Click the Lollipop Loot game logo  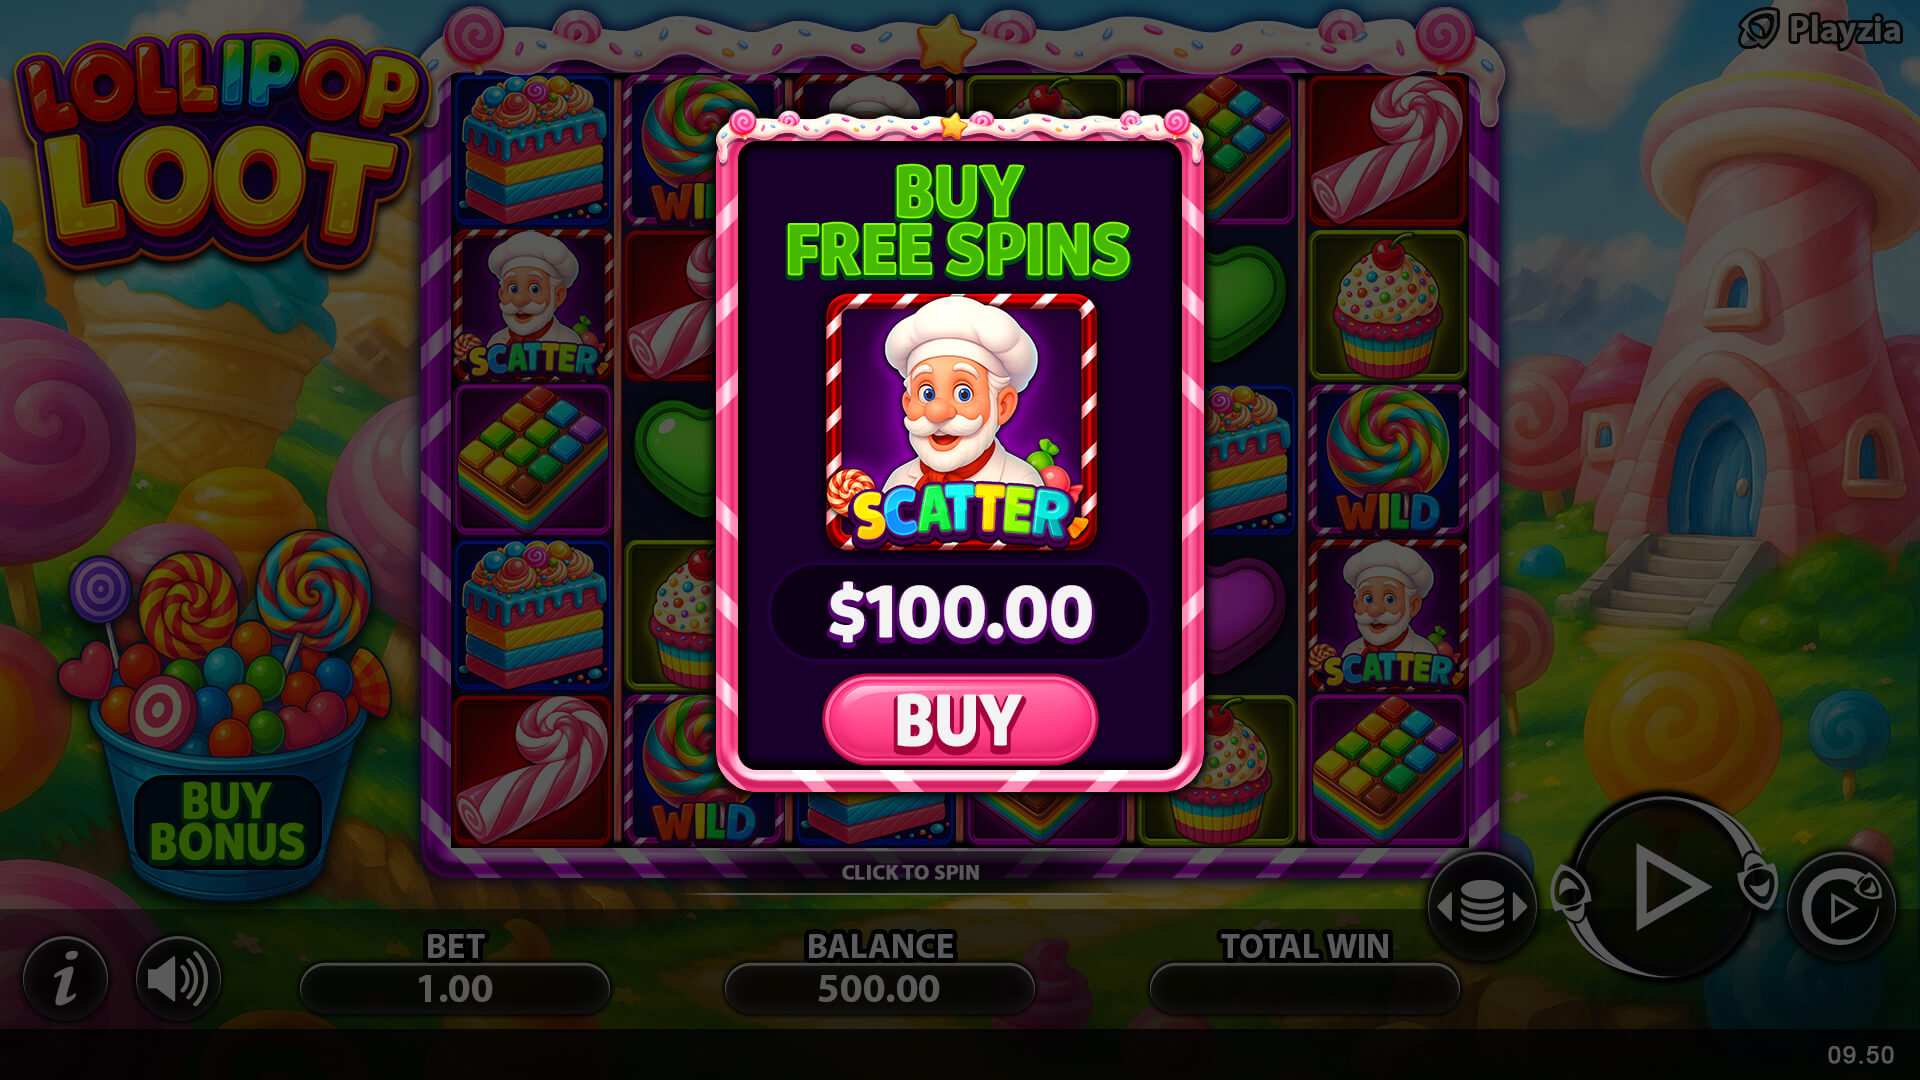tap(220, 150)
